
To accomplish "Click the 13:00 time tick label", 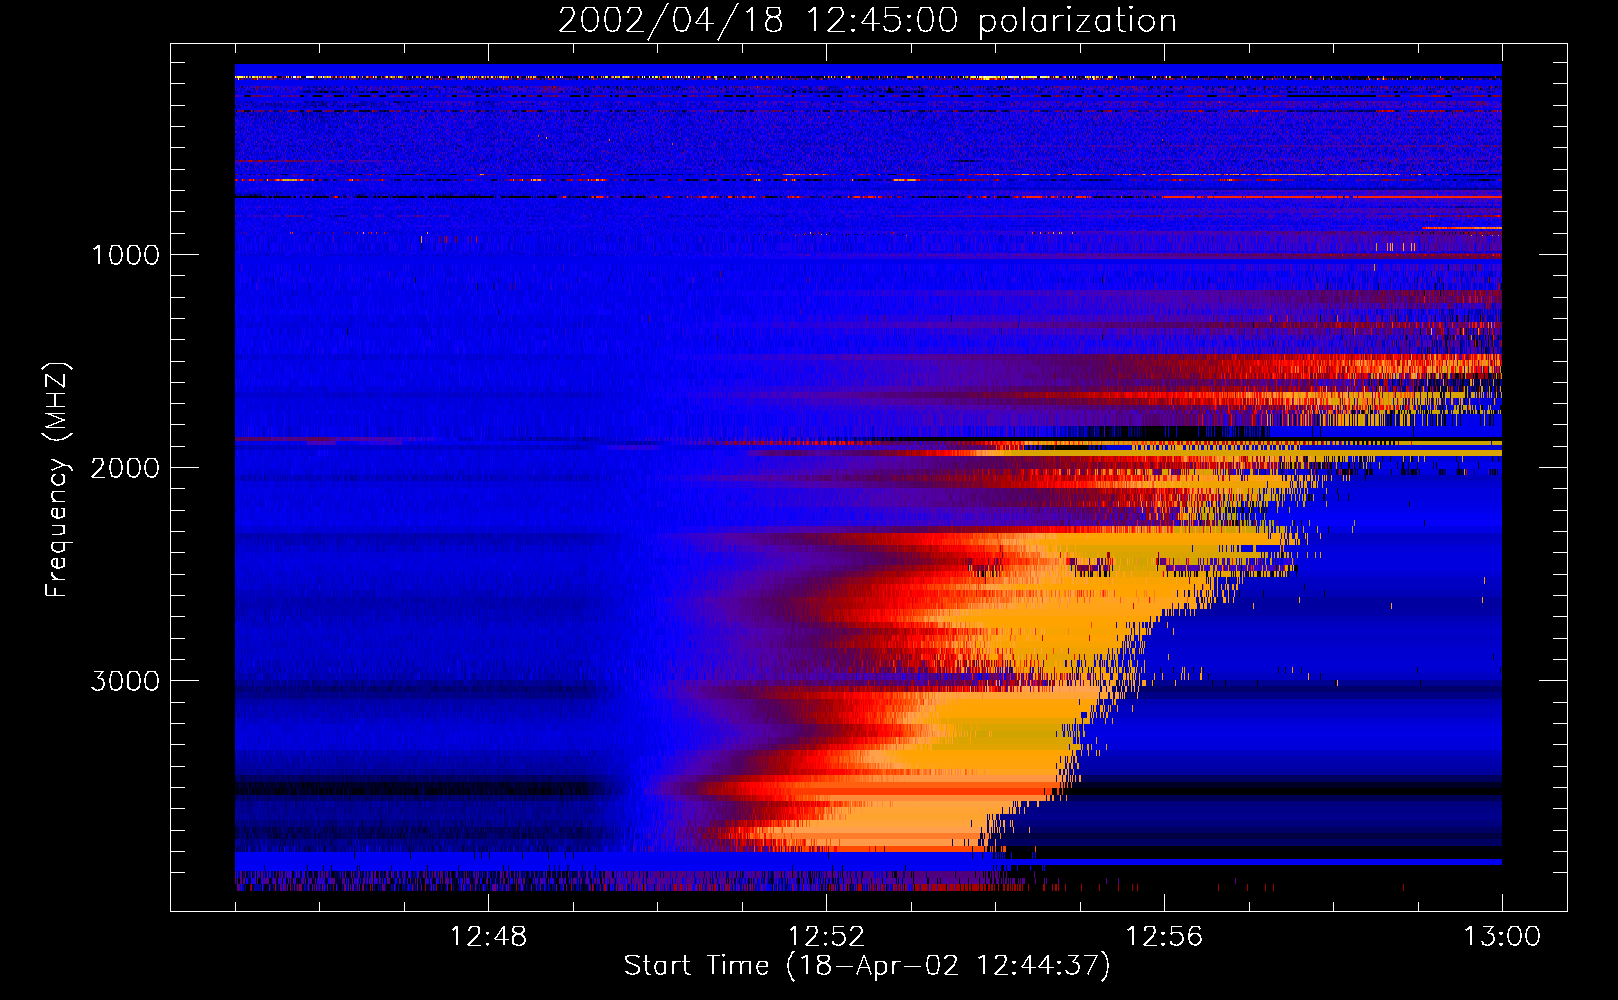I will 1502,937.
